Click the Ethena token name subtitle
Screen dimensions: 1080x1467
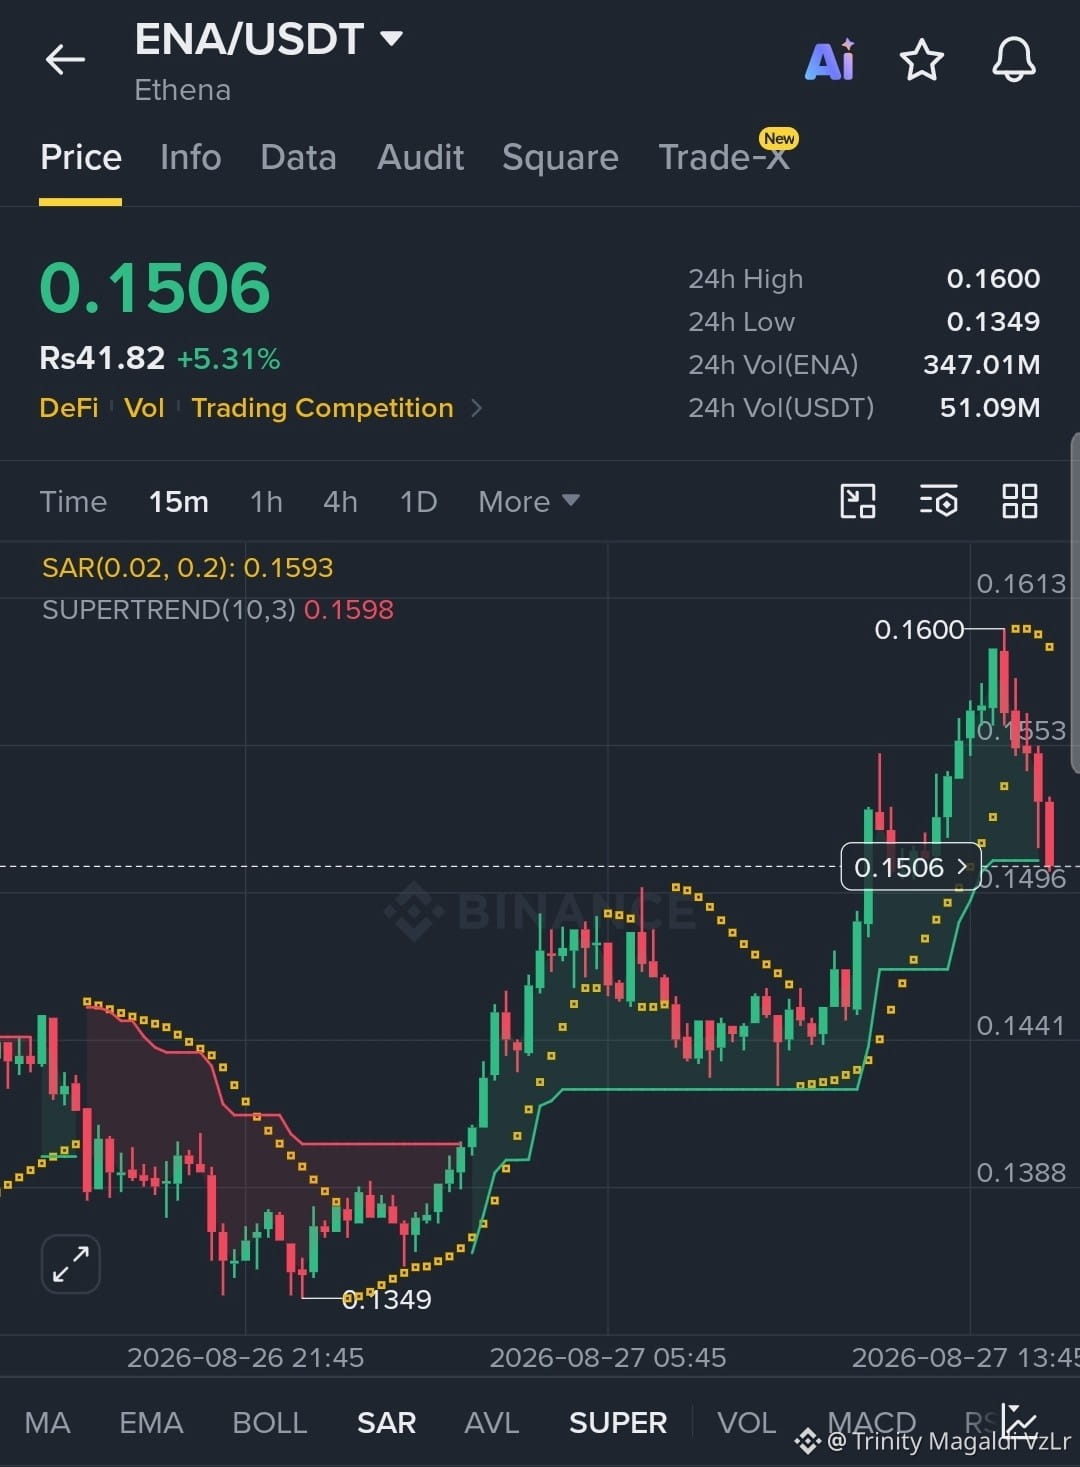183,90
